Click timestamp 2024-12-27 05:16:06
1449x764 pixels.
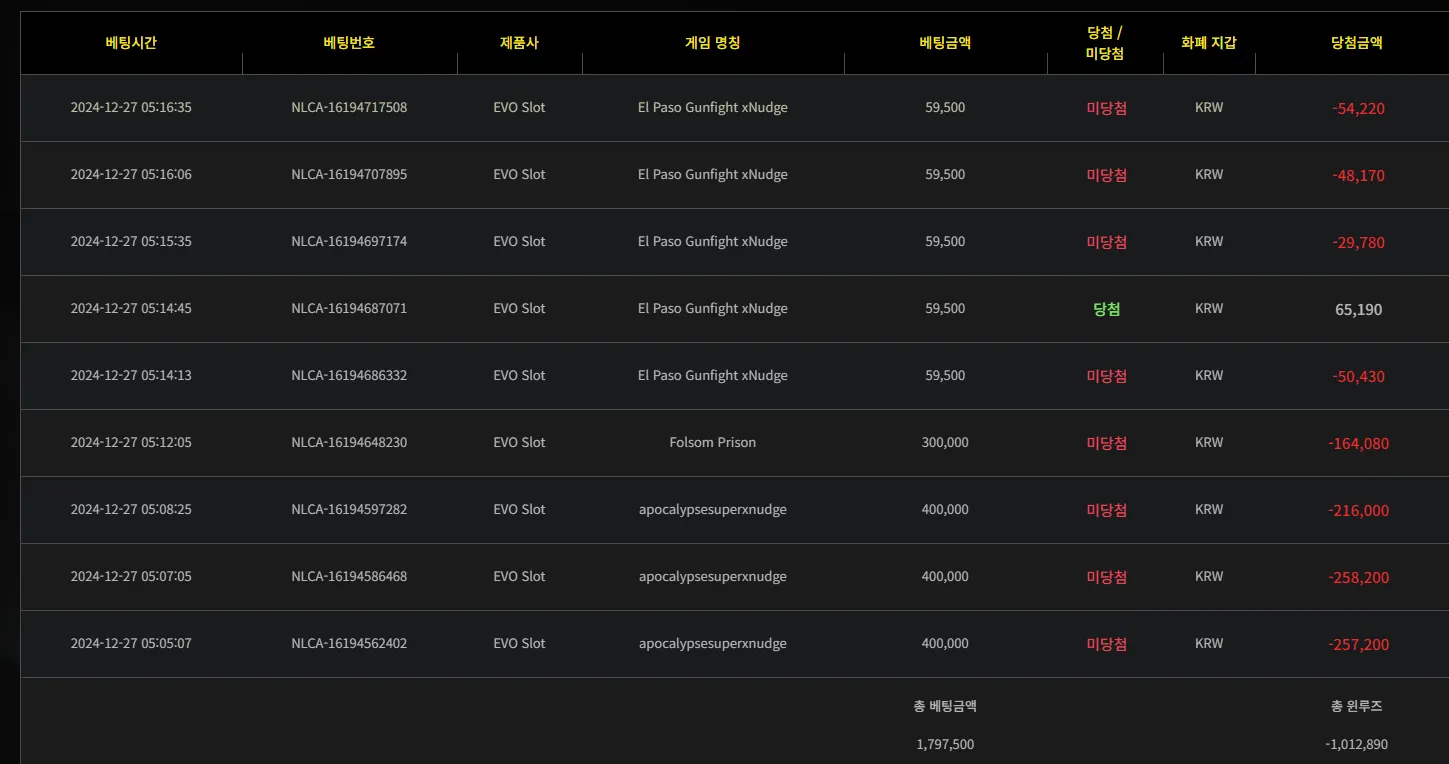tap(131, 175)
